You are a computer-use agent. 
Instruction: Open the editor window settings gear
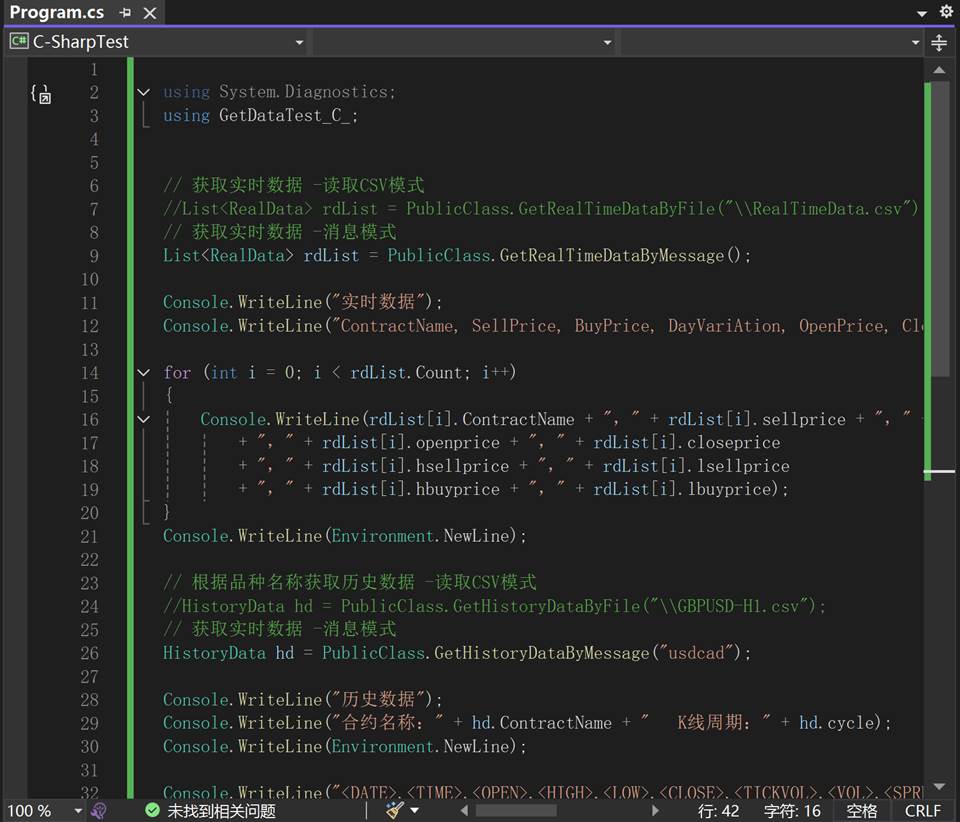pos(946,13)
